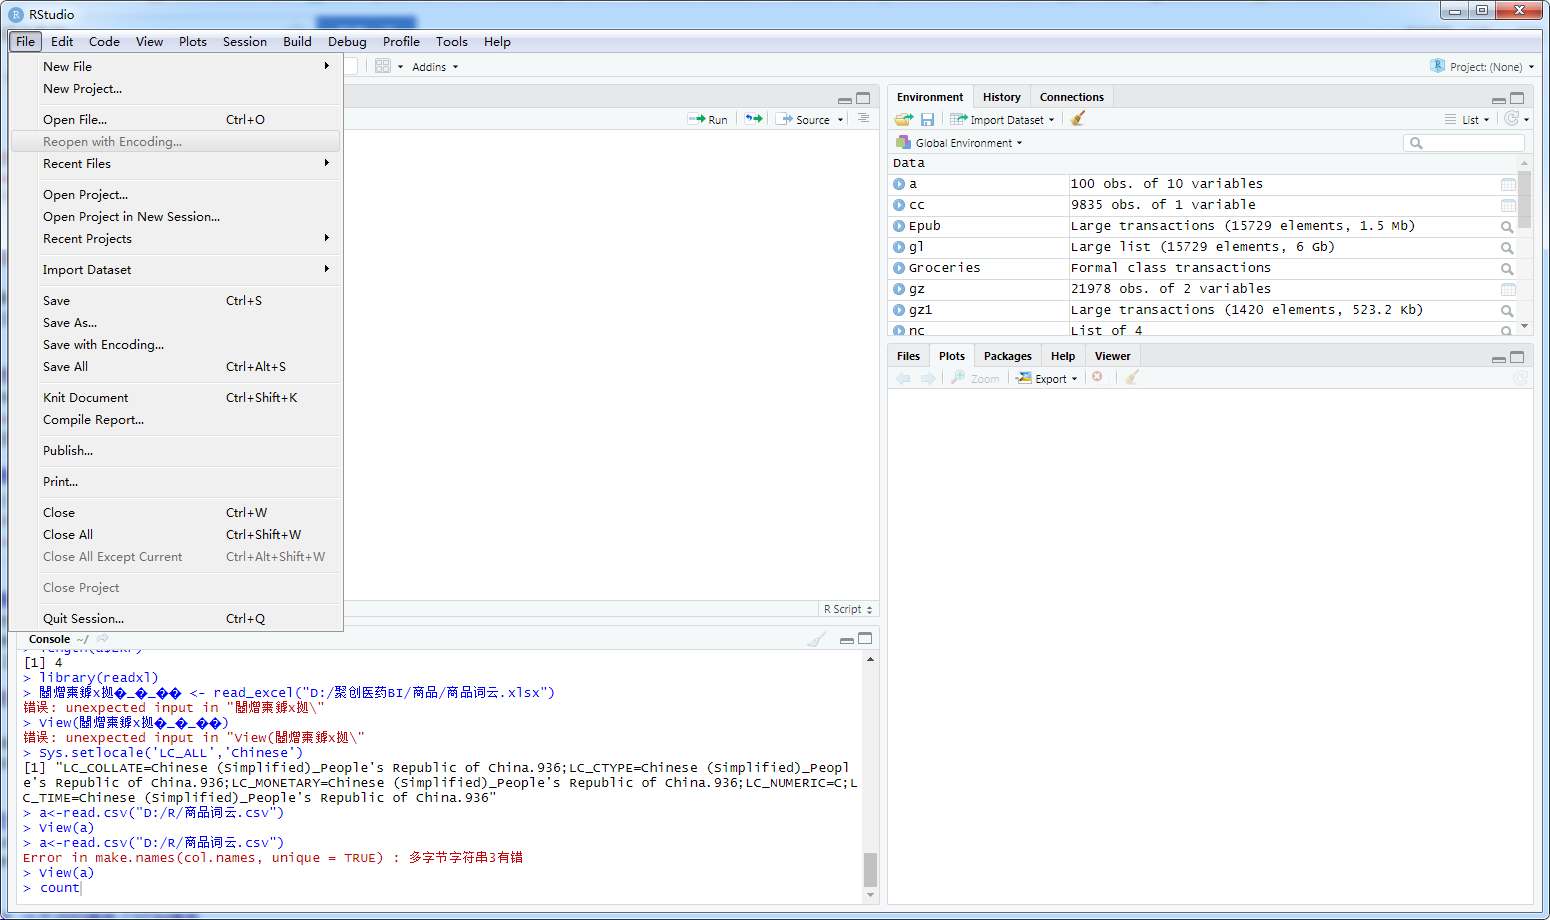Click the console vertical scrollbar thumb
This screenshot has height=920, width=1550.
[870, 868]
